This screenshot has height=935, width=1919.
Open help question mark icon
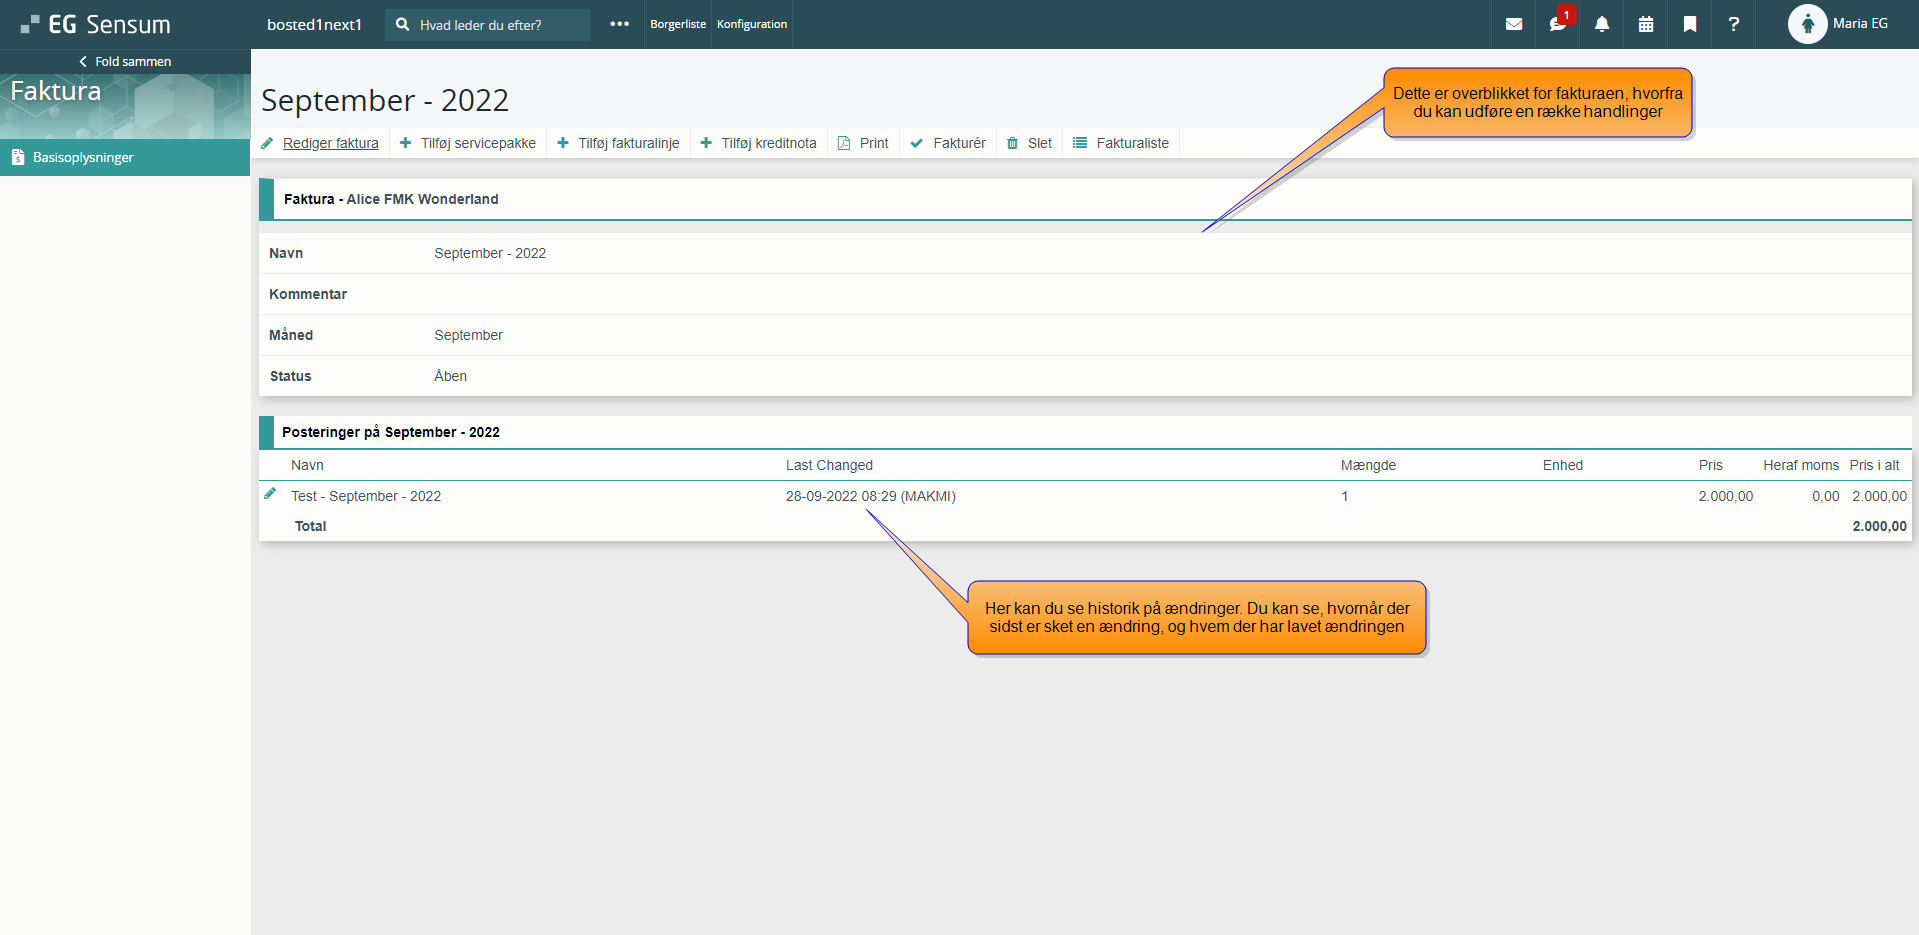[1734, 24]
